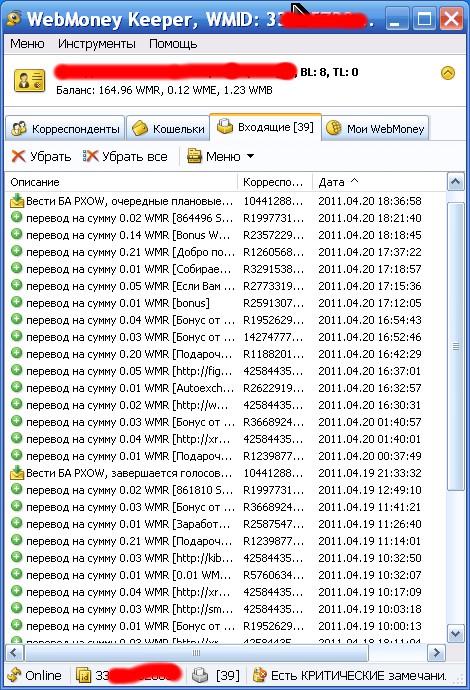Open the КРИТИЧЕСКИЕ замечания status notice
The height and width of the screenshot is (690, 470).
(x=352, y=675)
